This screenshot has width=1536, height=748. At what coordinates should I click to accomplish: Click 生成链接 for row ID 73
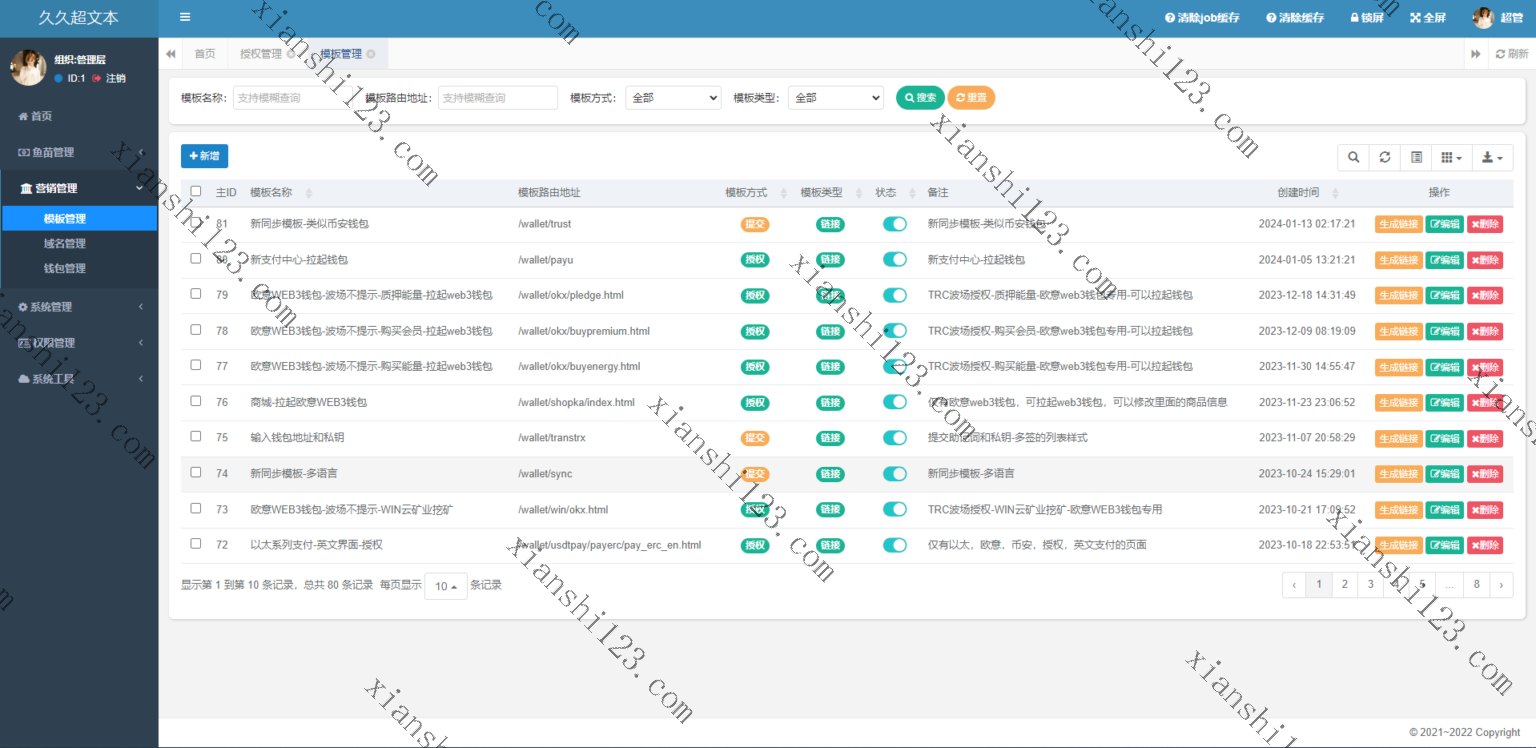(x=1399, y=510)
